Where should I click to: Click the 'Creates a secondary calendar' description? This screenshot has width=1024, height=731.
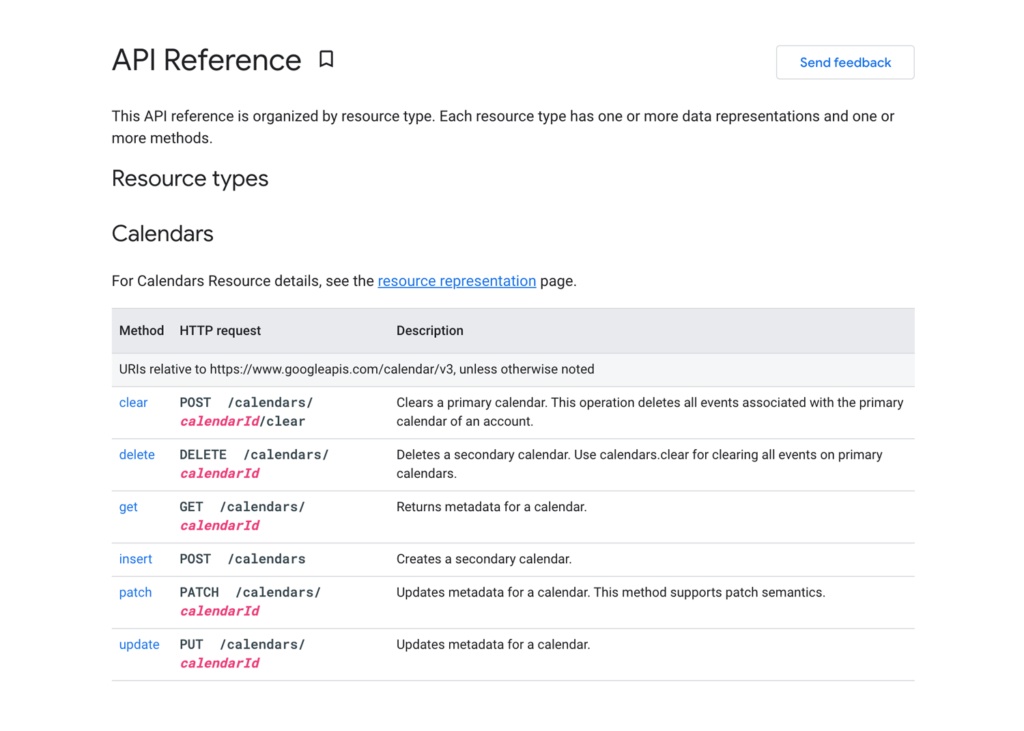pos(484,559)
